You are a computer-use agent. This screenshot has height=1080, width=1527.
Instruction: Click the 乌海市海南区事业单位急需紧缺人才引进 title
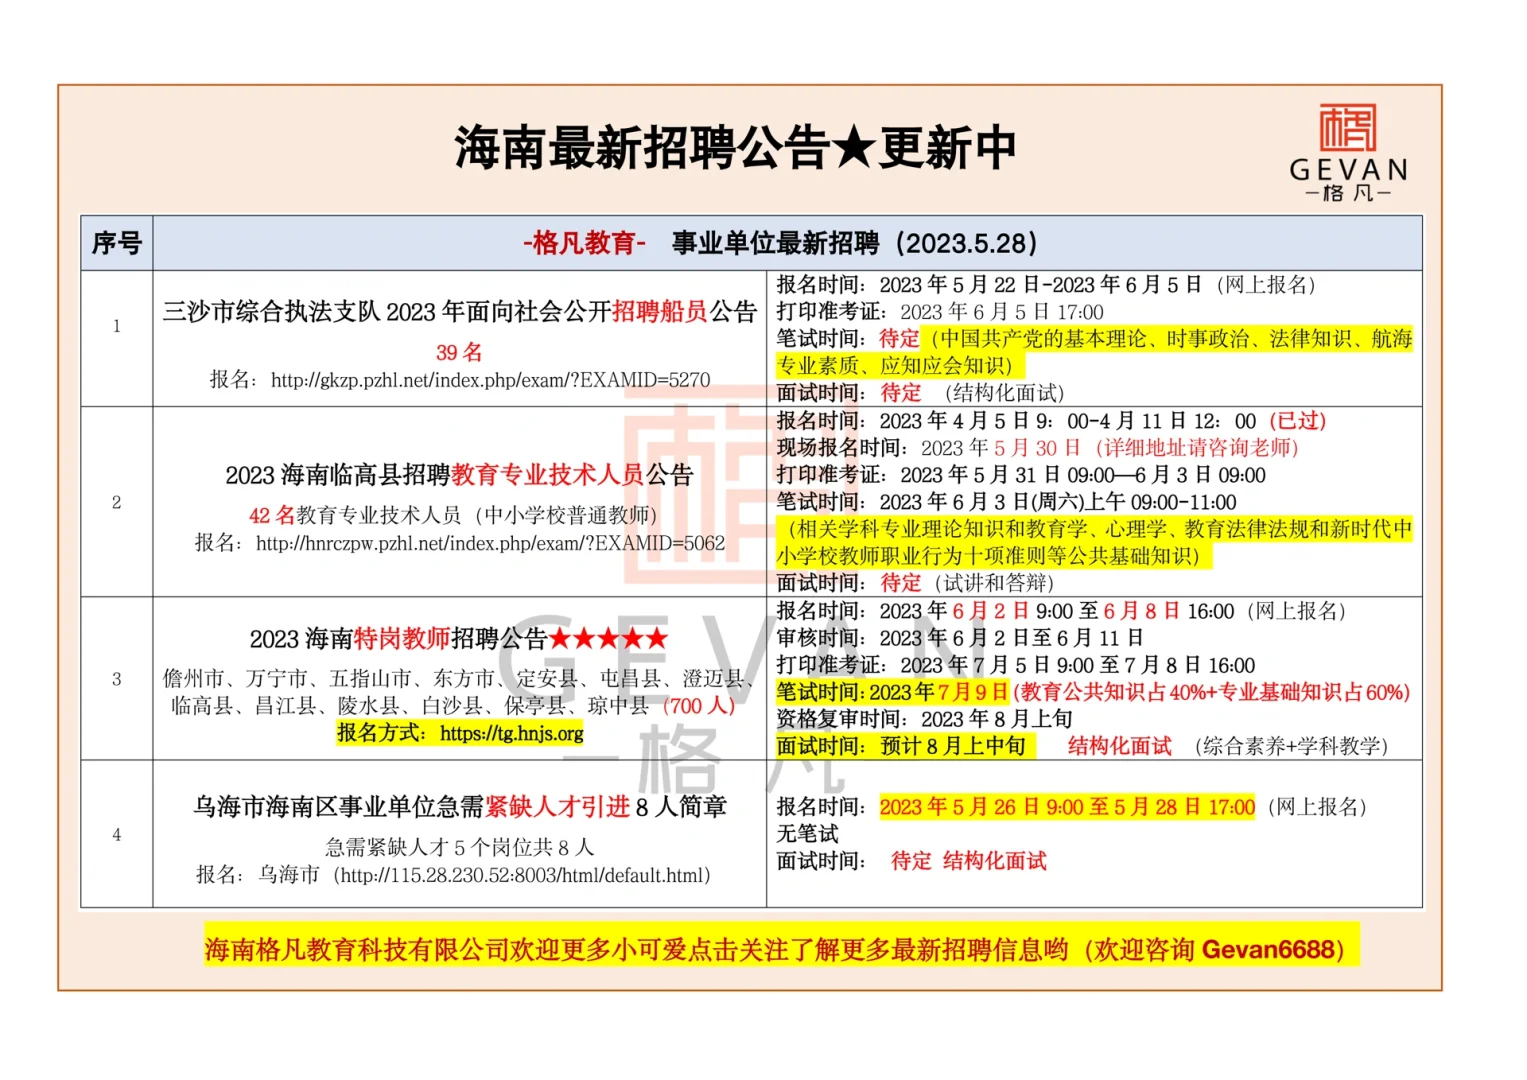[x=459, y=806]
